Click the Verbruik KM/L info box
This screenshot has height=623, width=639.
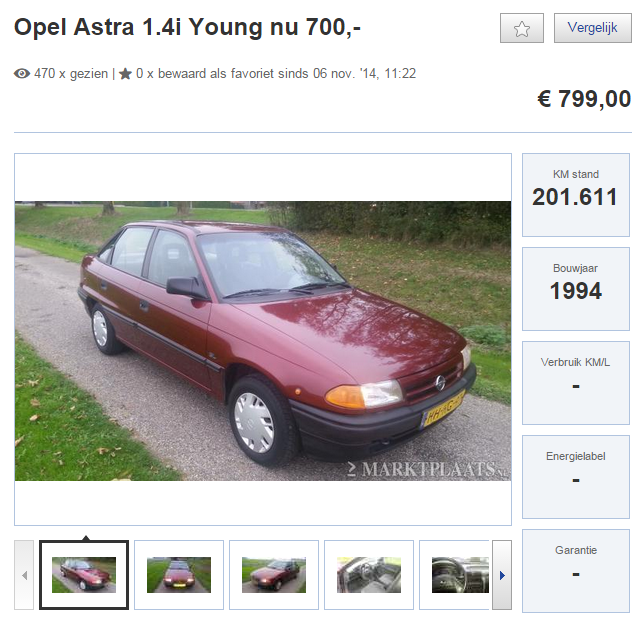576,383
